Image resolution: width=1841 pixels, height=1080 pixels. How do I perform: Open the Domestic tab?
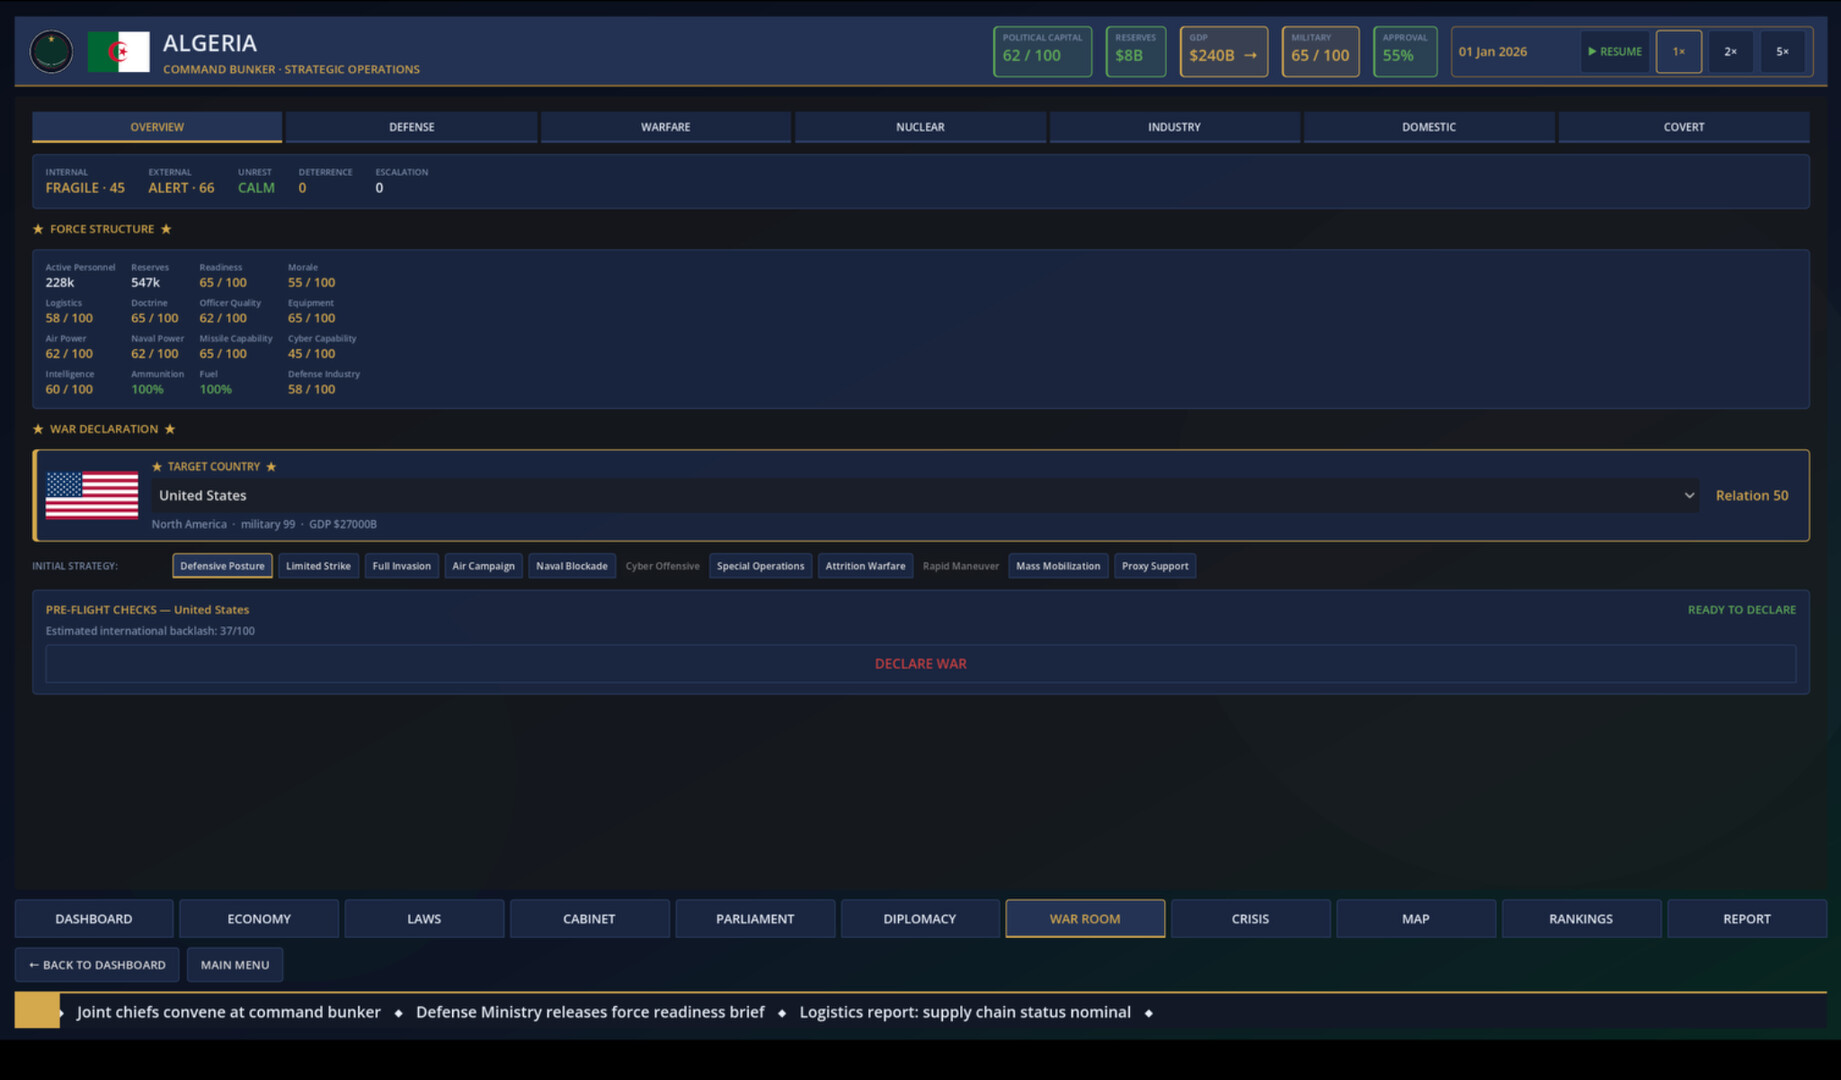click(x=1429, y=127)
